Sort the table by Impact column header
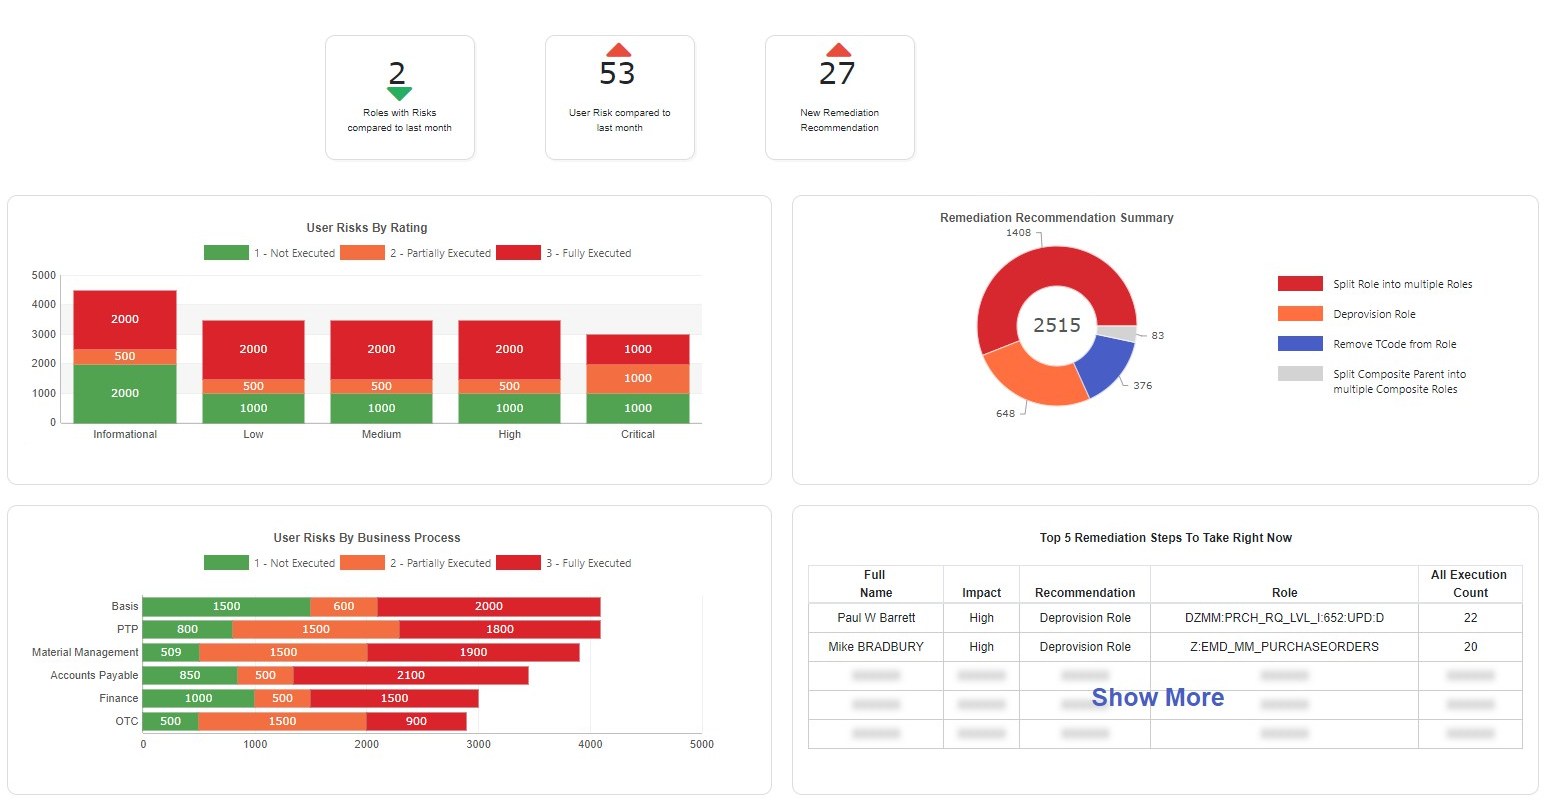 pos(981,592)
